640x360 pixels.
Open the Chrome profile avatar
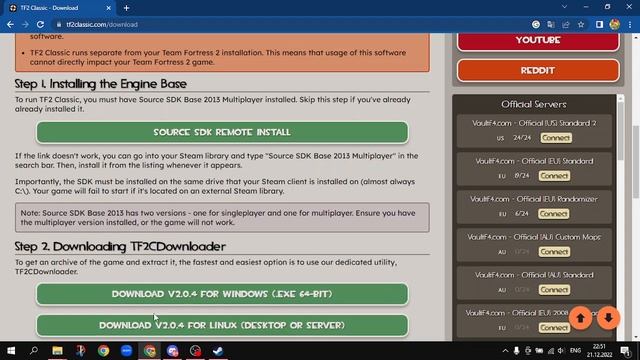pyautogui.click(x=615, y=24)
